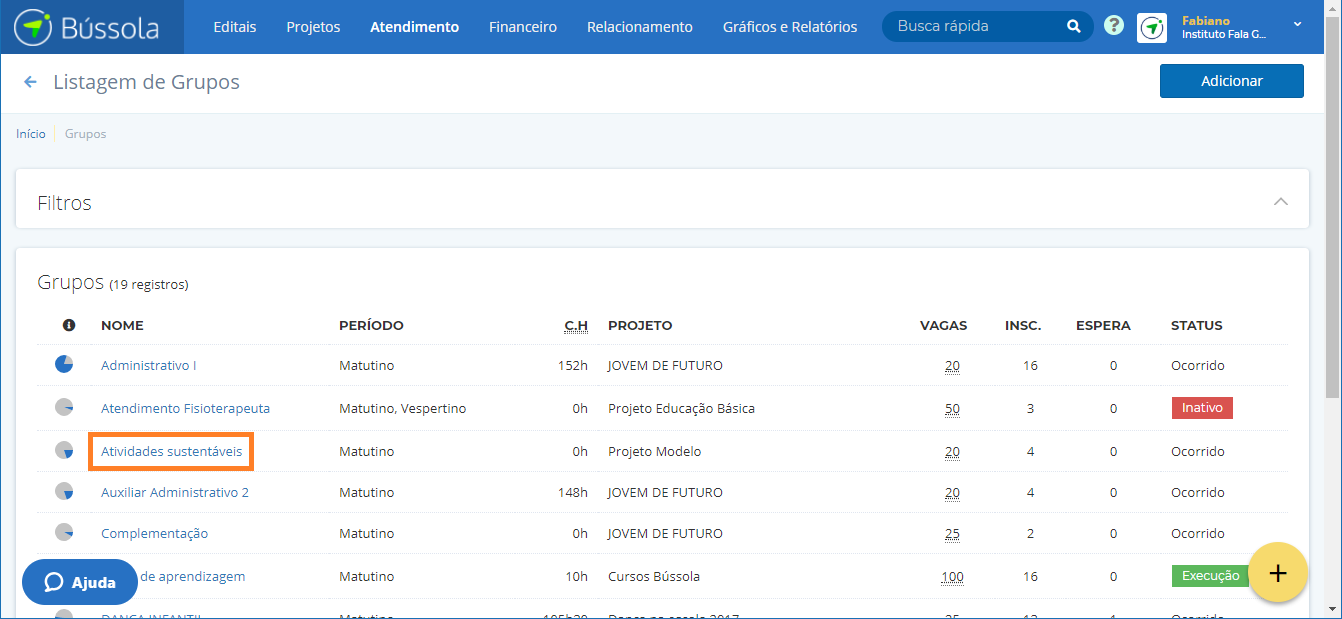This screenshot has width=1342, height=619.
Task: Click the Busca rápida search field
Action: click(975, 27)
